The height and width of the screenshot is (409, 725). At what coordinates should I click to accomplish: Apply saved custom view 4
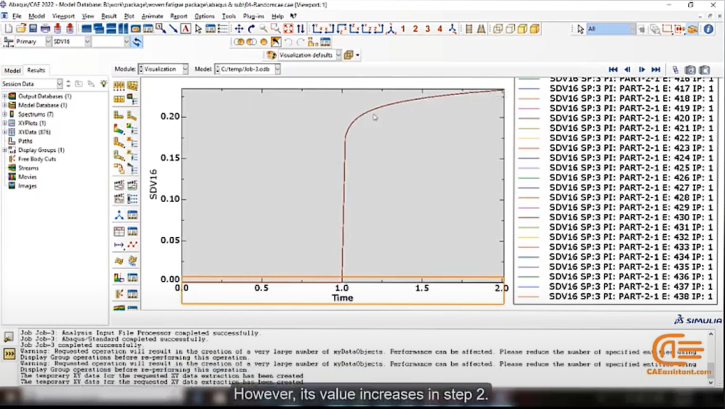click(440, 29)
